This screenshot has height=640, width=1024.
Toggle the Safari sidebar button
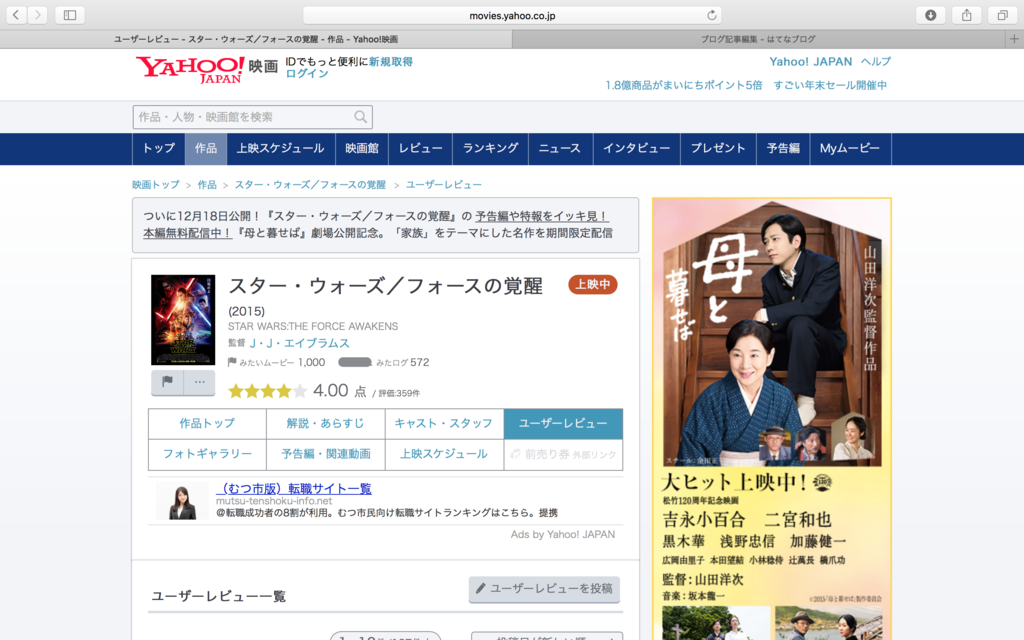(x=70, y=14)
